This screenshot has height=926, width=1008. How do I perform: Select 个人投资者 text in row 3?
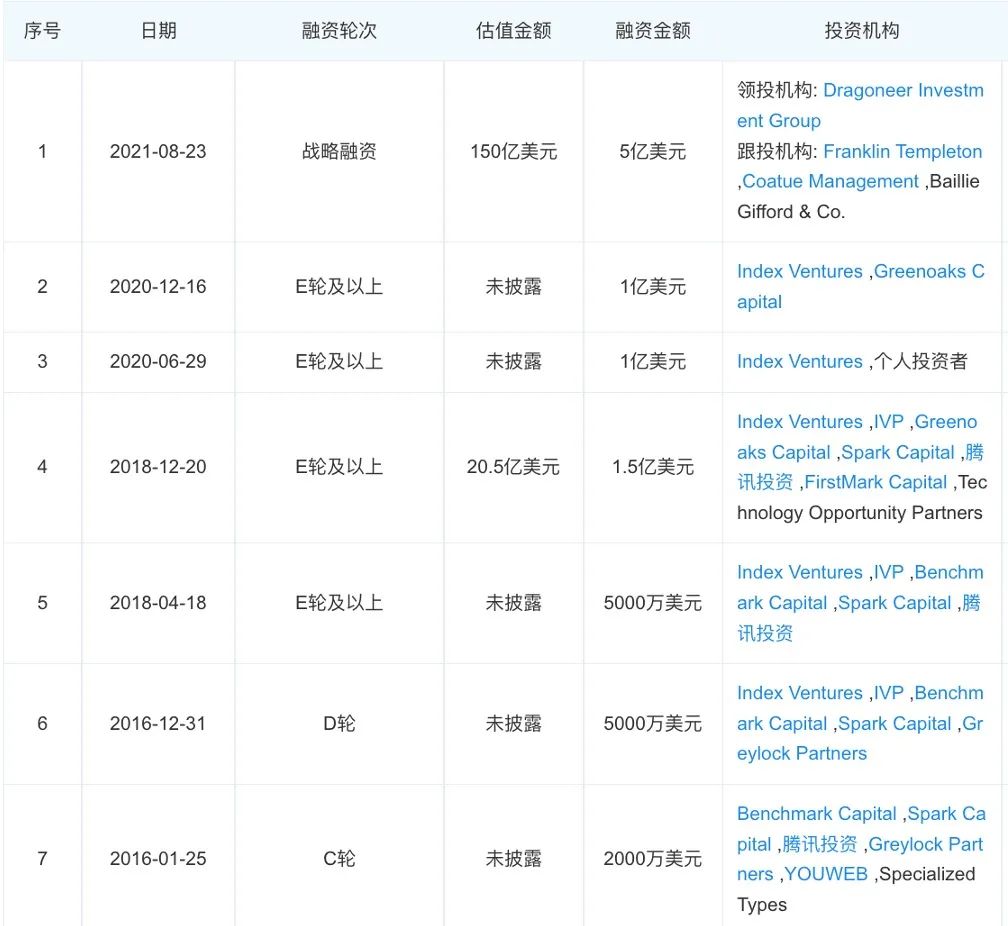(921, 361)
